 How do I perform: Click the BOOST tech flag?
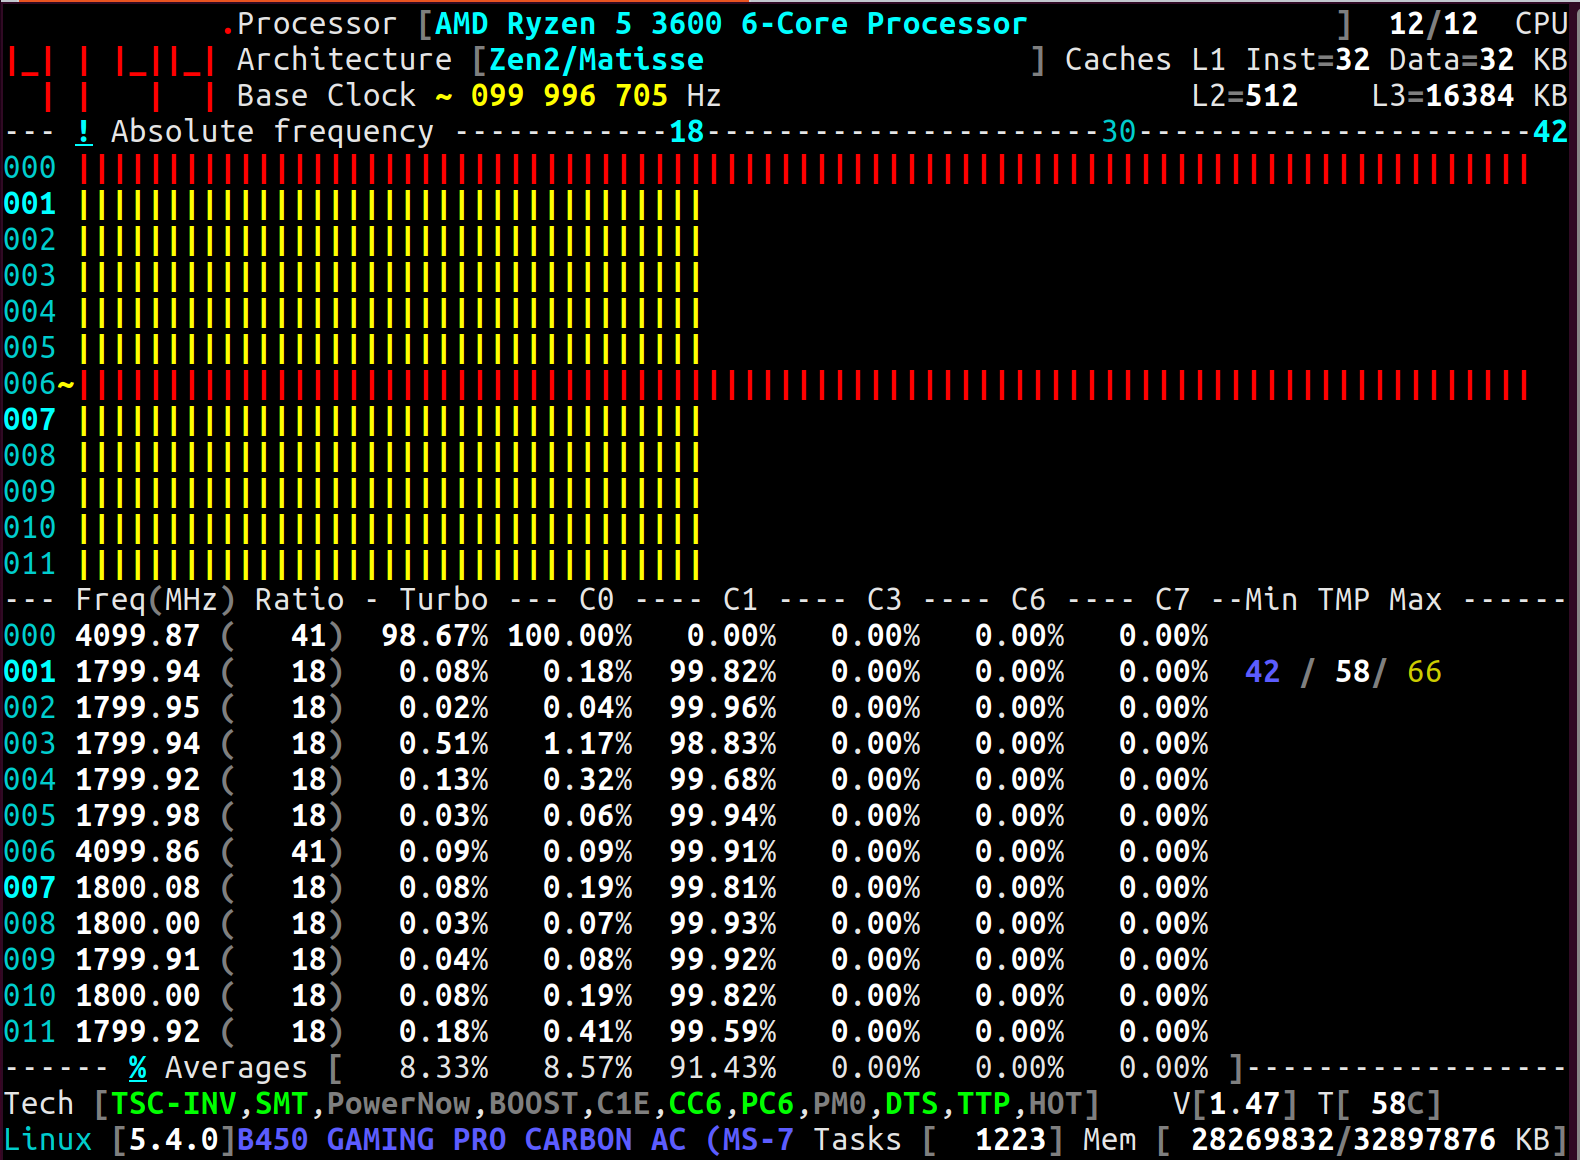coord(533,1104)
